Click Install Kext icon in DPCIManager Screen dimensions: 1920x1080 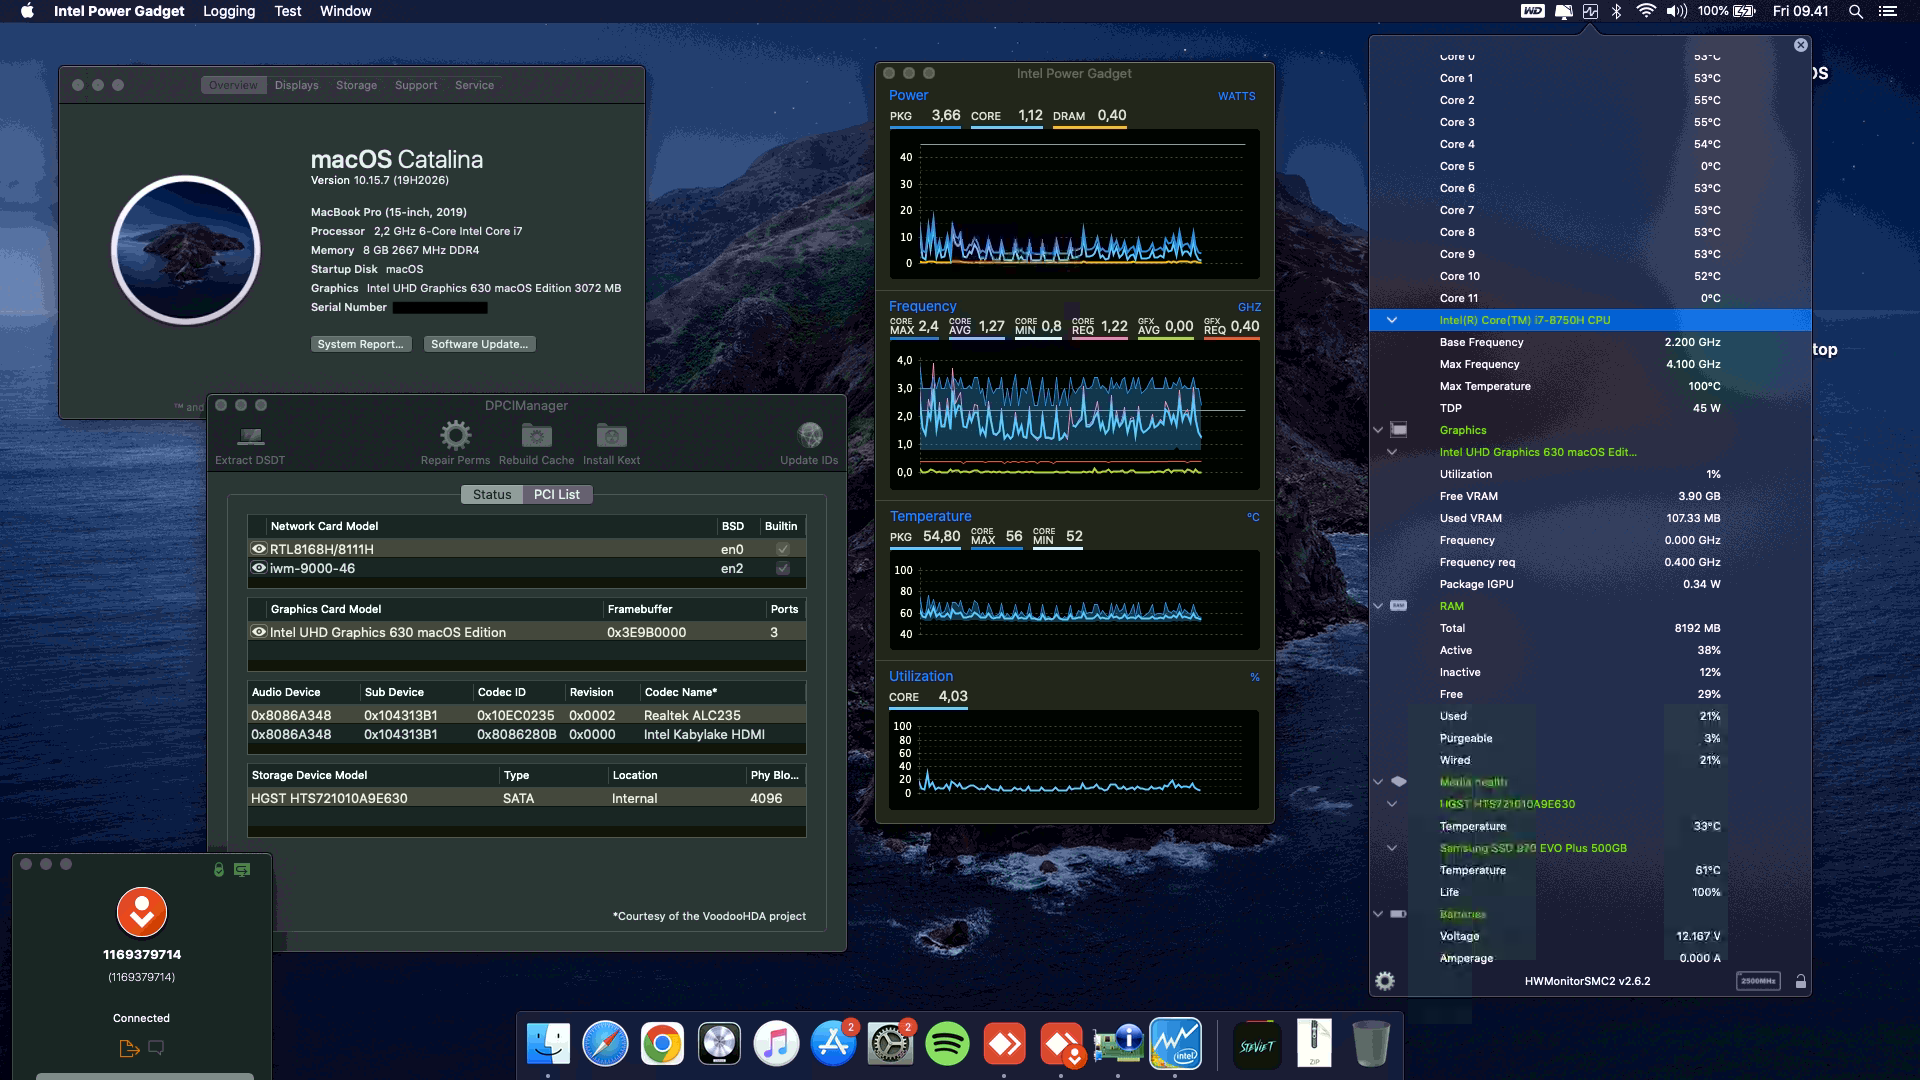coord(611,435)
